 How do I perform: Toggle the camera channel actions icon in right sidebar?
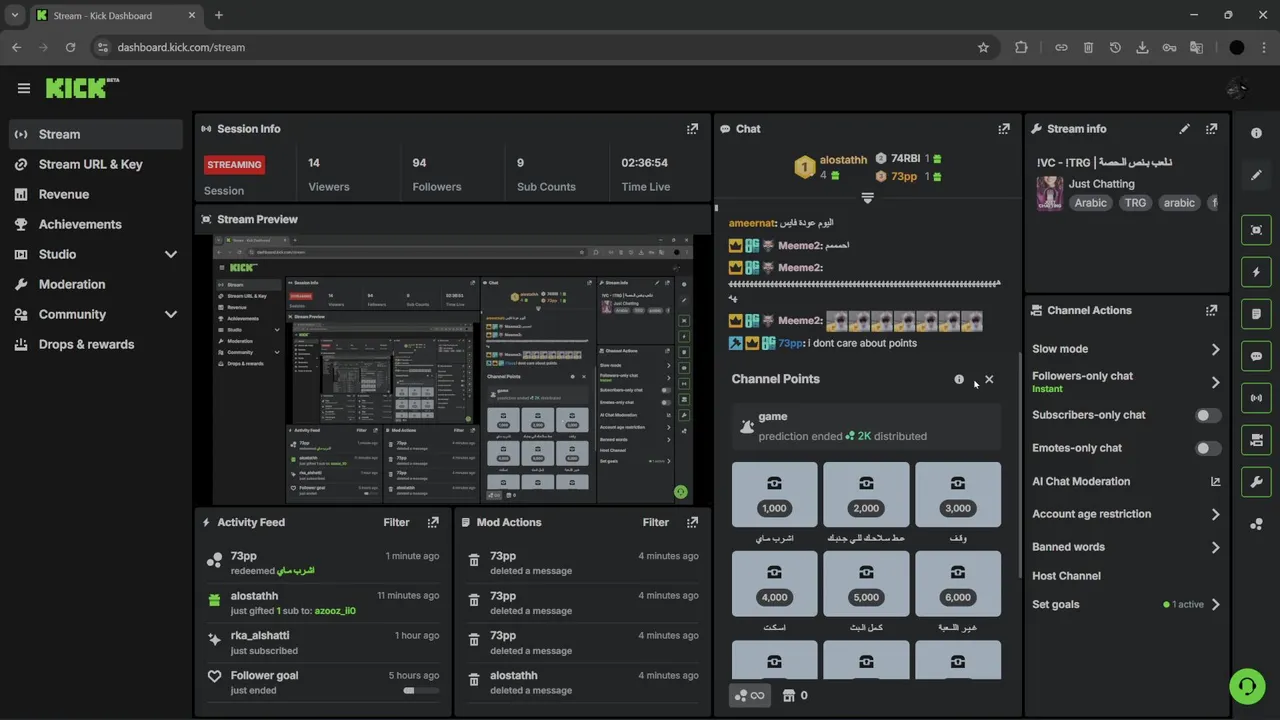pos(1257,440)
